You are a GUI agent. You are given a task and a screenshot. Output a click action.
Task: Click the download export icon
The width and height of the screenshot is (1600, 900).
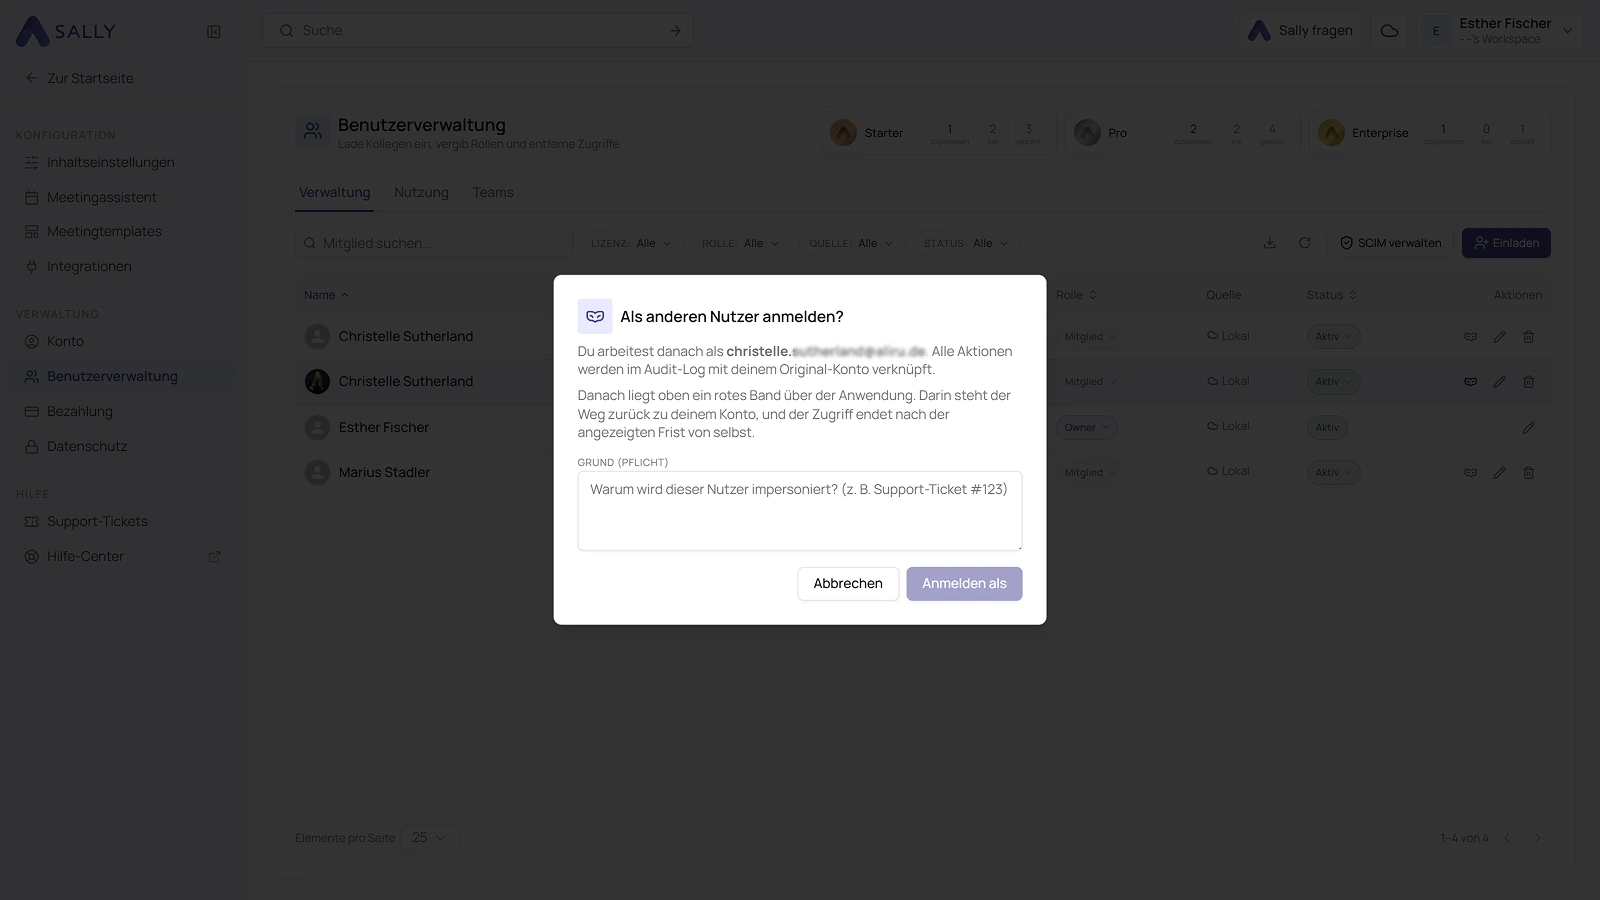(x=1269, y=243)
